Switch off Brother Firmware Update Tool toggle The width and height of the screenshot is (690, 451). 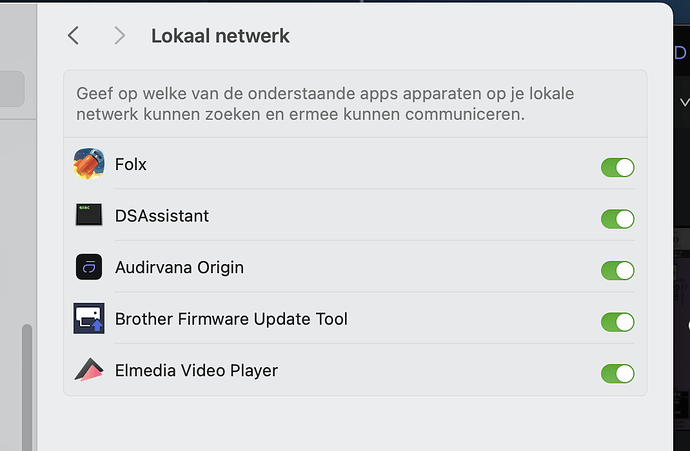click(617, 322)
